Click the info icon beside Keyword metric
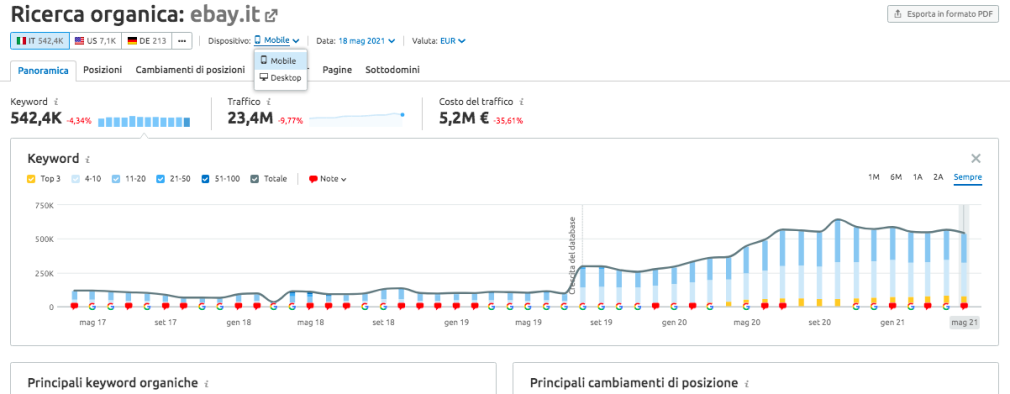 [56, 102]
